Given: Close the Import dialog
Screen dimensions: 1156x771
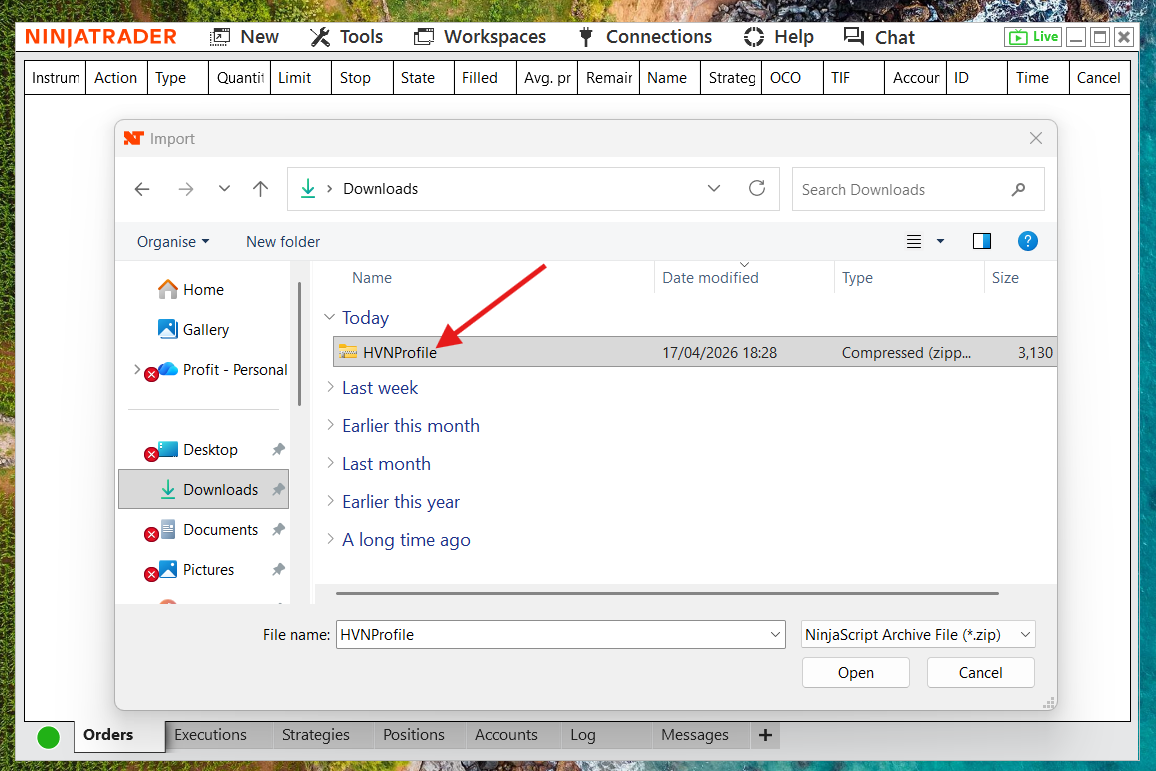Looking at the screenshot, I should (x=1036, y=139).
